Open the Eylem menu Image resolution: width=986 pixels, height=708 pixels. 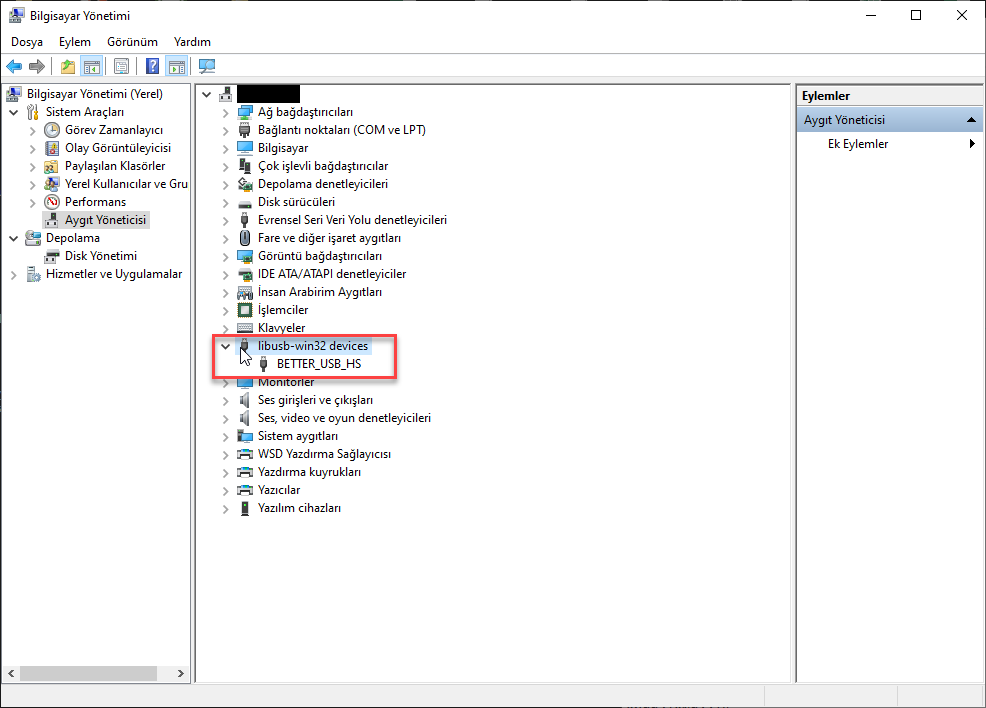point(75,41)
